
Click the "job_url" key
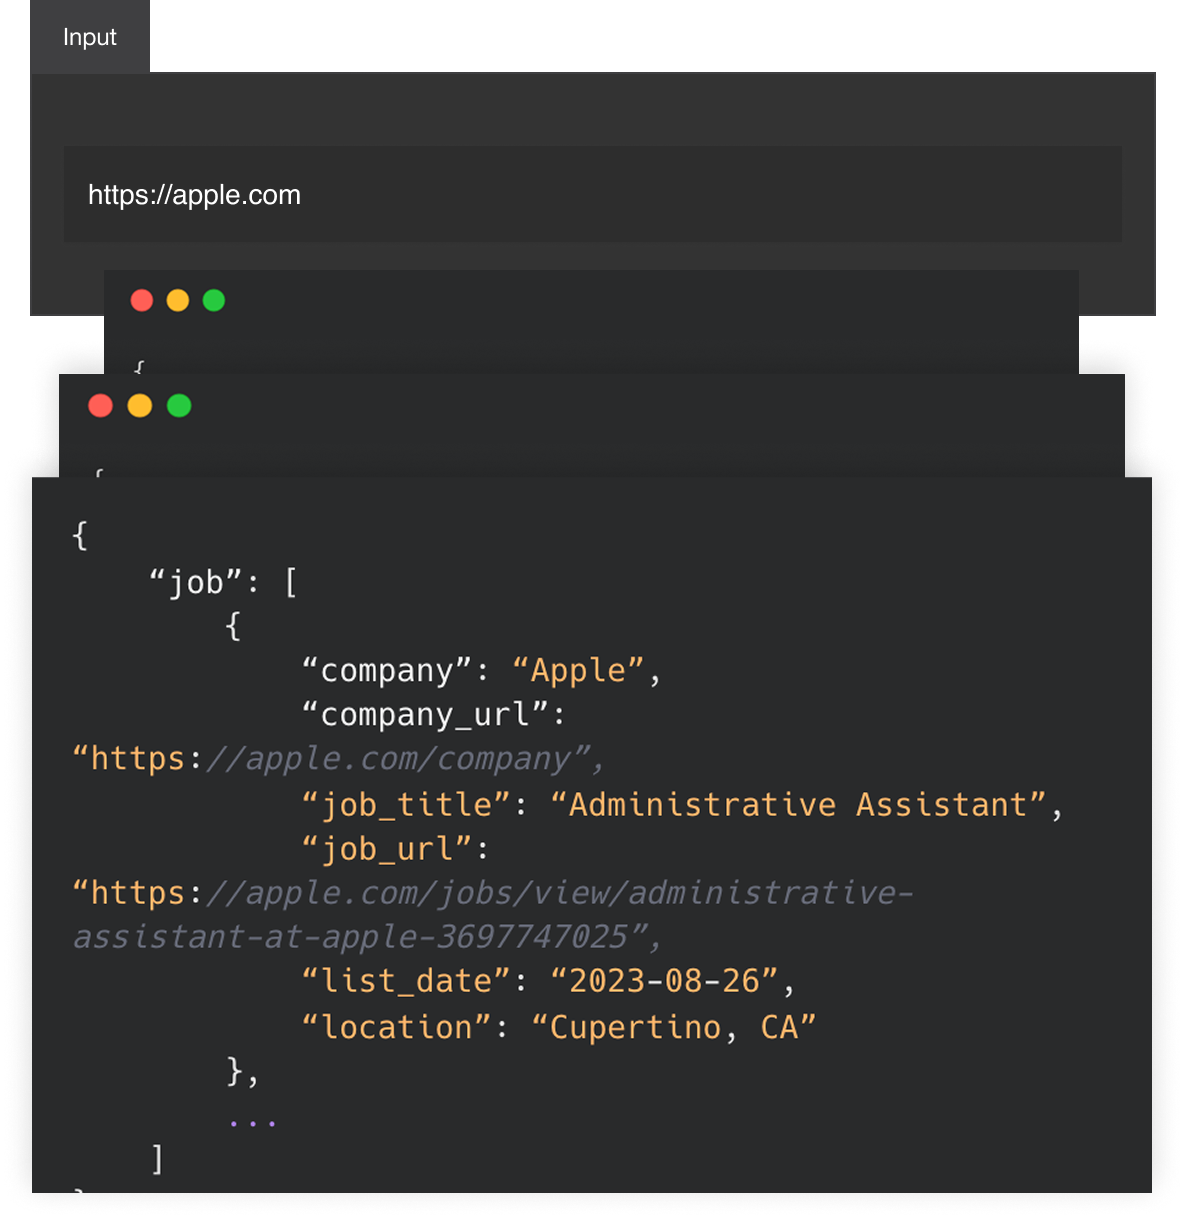pyautogui.click(x=386, y=849)
